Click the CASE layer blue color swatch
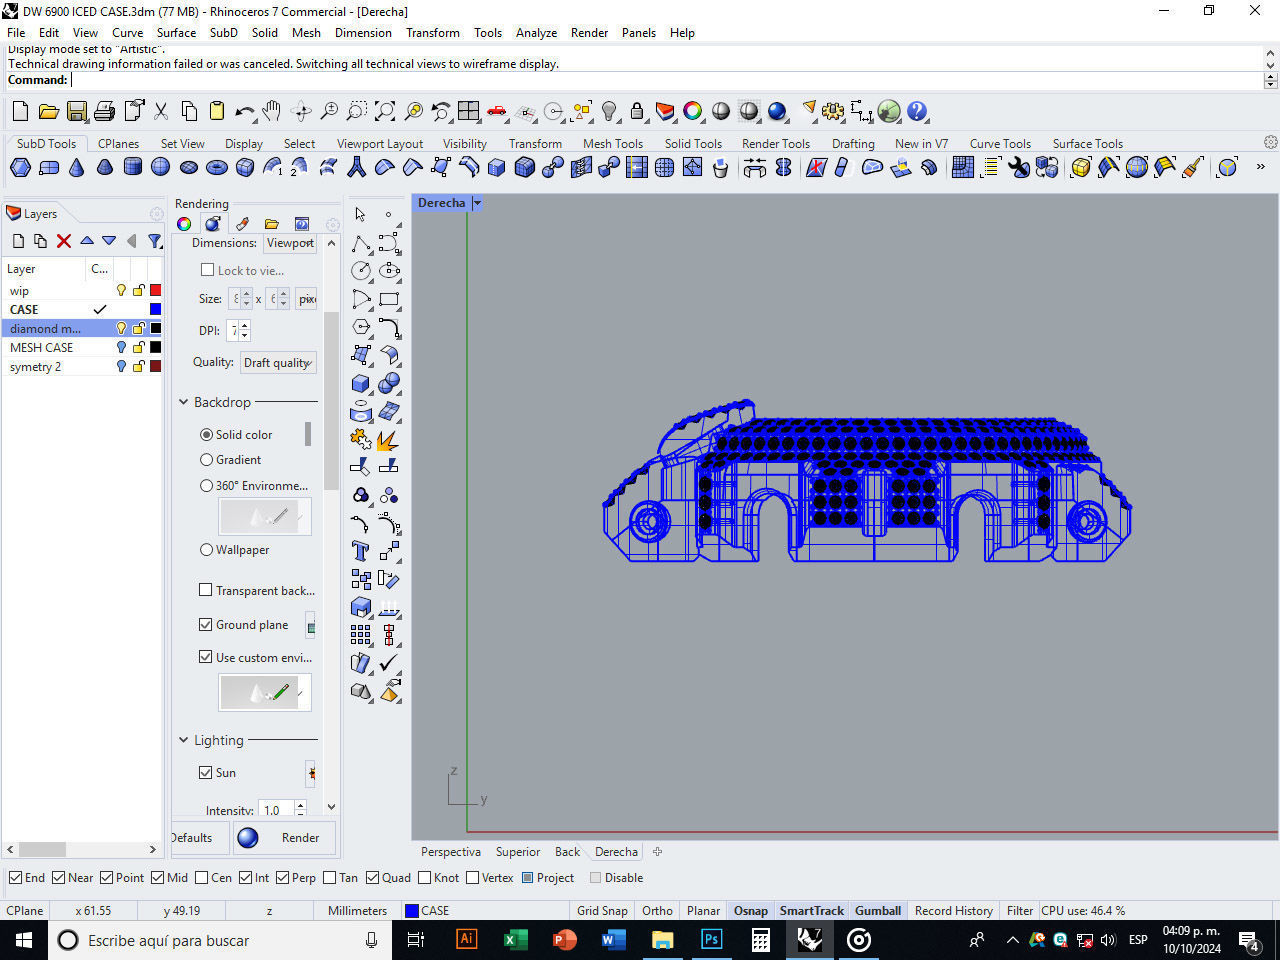1280x960 pixels. pyautogui.click(x=155, y=309)
